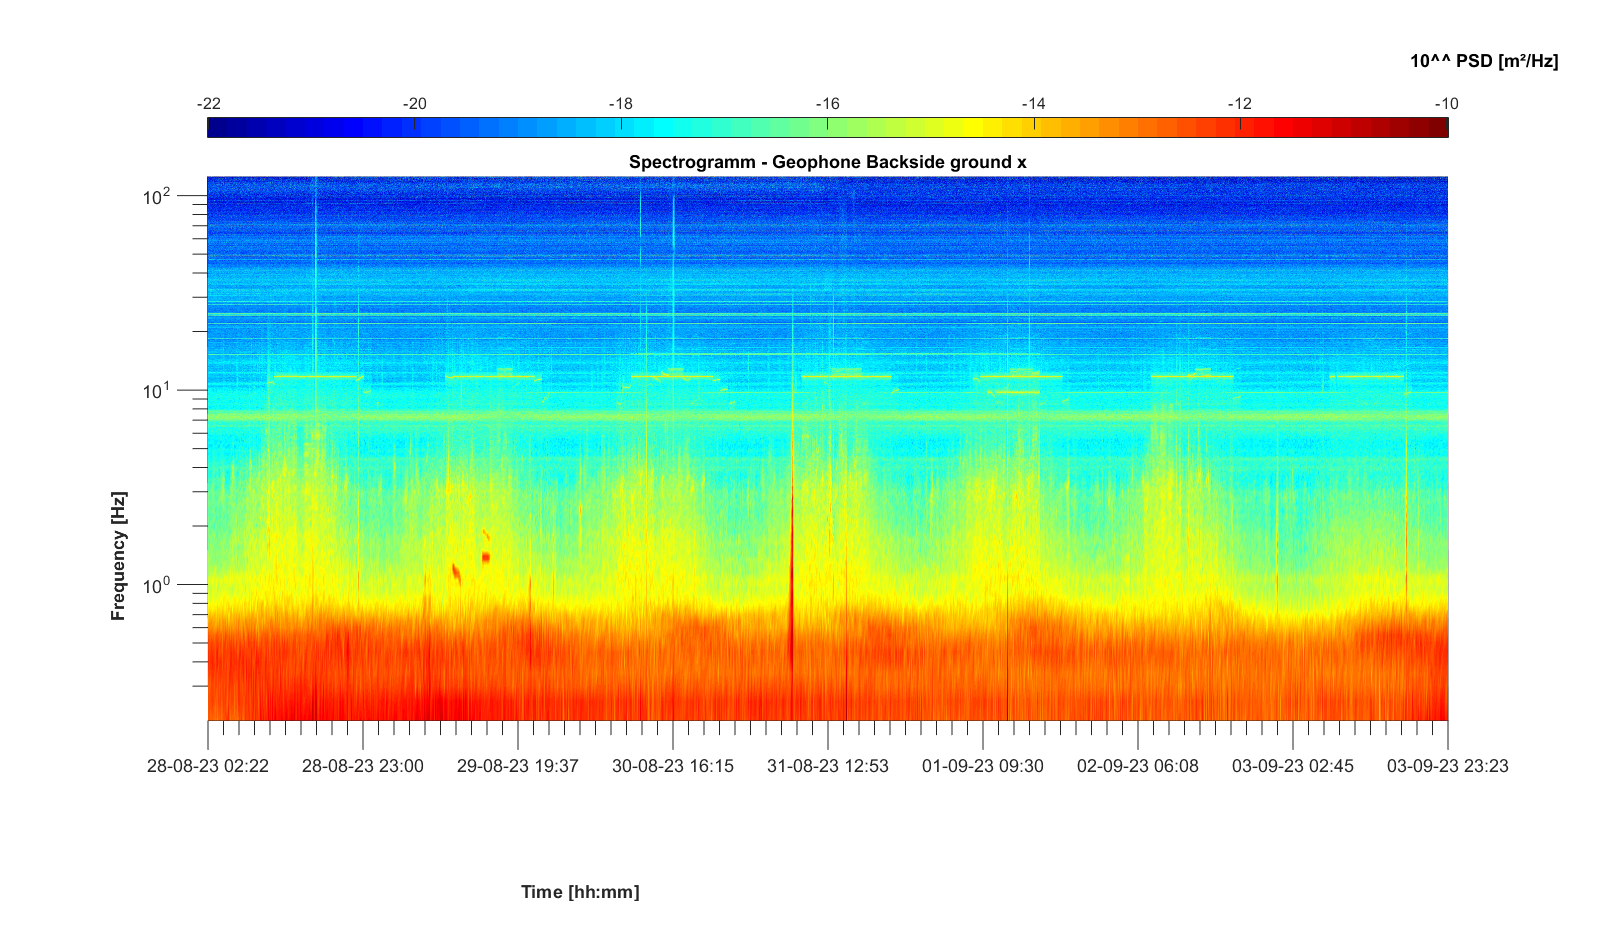Select the 'Time [hh:mm]' x-axis label

click(579, 891)
